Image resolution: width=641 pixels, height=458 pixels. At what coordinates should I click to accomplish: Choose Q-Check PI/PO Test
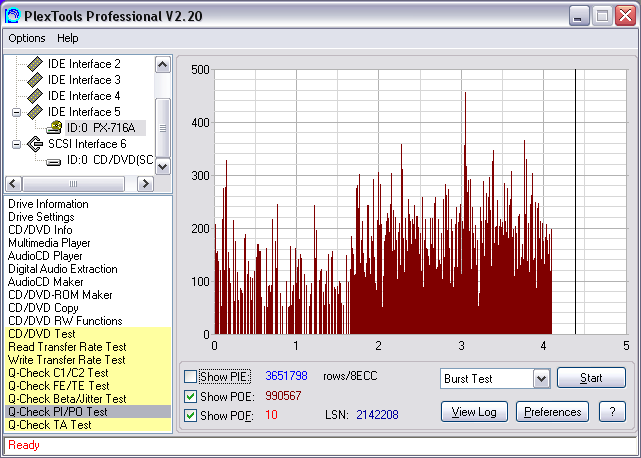click(58, 412)
